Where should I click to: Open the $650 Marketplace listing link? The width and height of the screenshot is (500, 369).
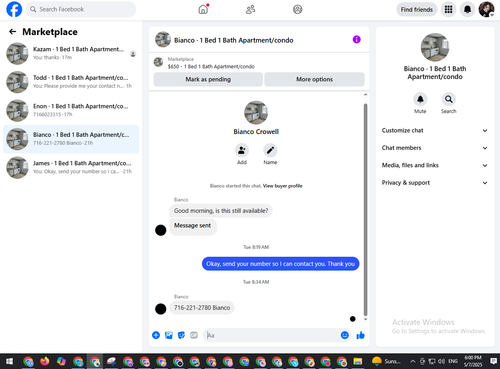coord(211,67)
